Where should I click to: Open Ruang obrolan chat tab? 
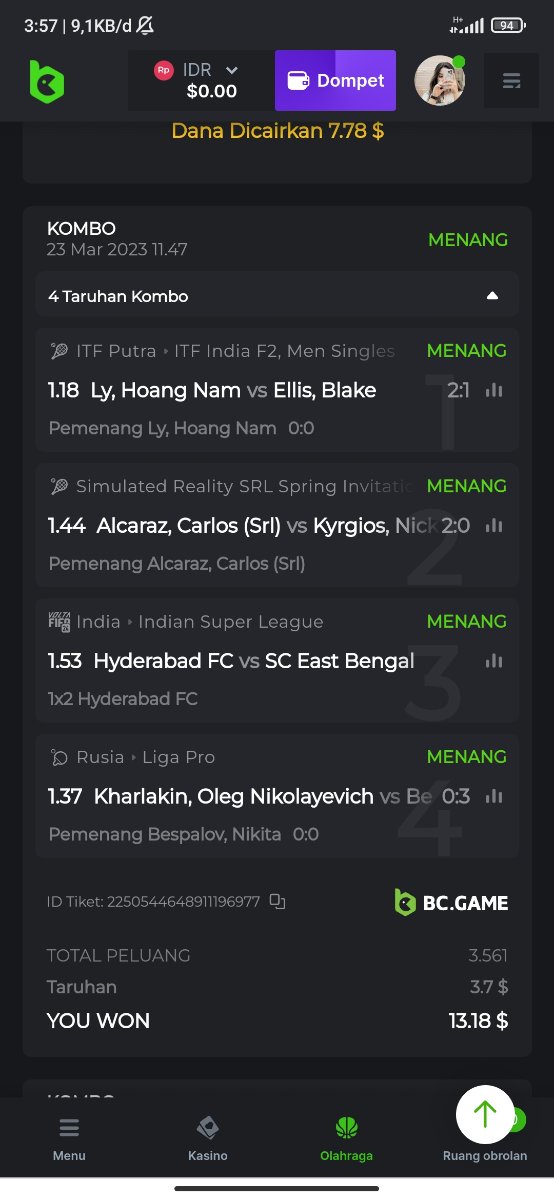[485, 1154]
